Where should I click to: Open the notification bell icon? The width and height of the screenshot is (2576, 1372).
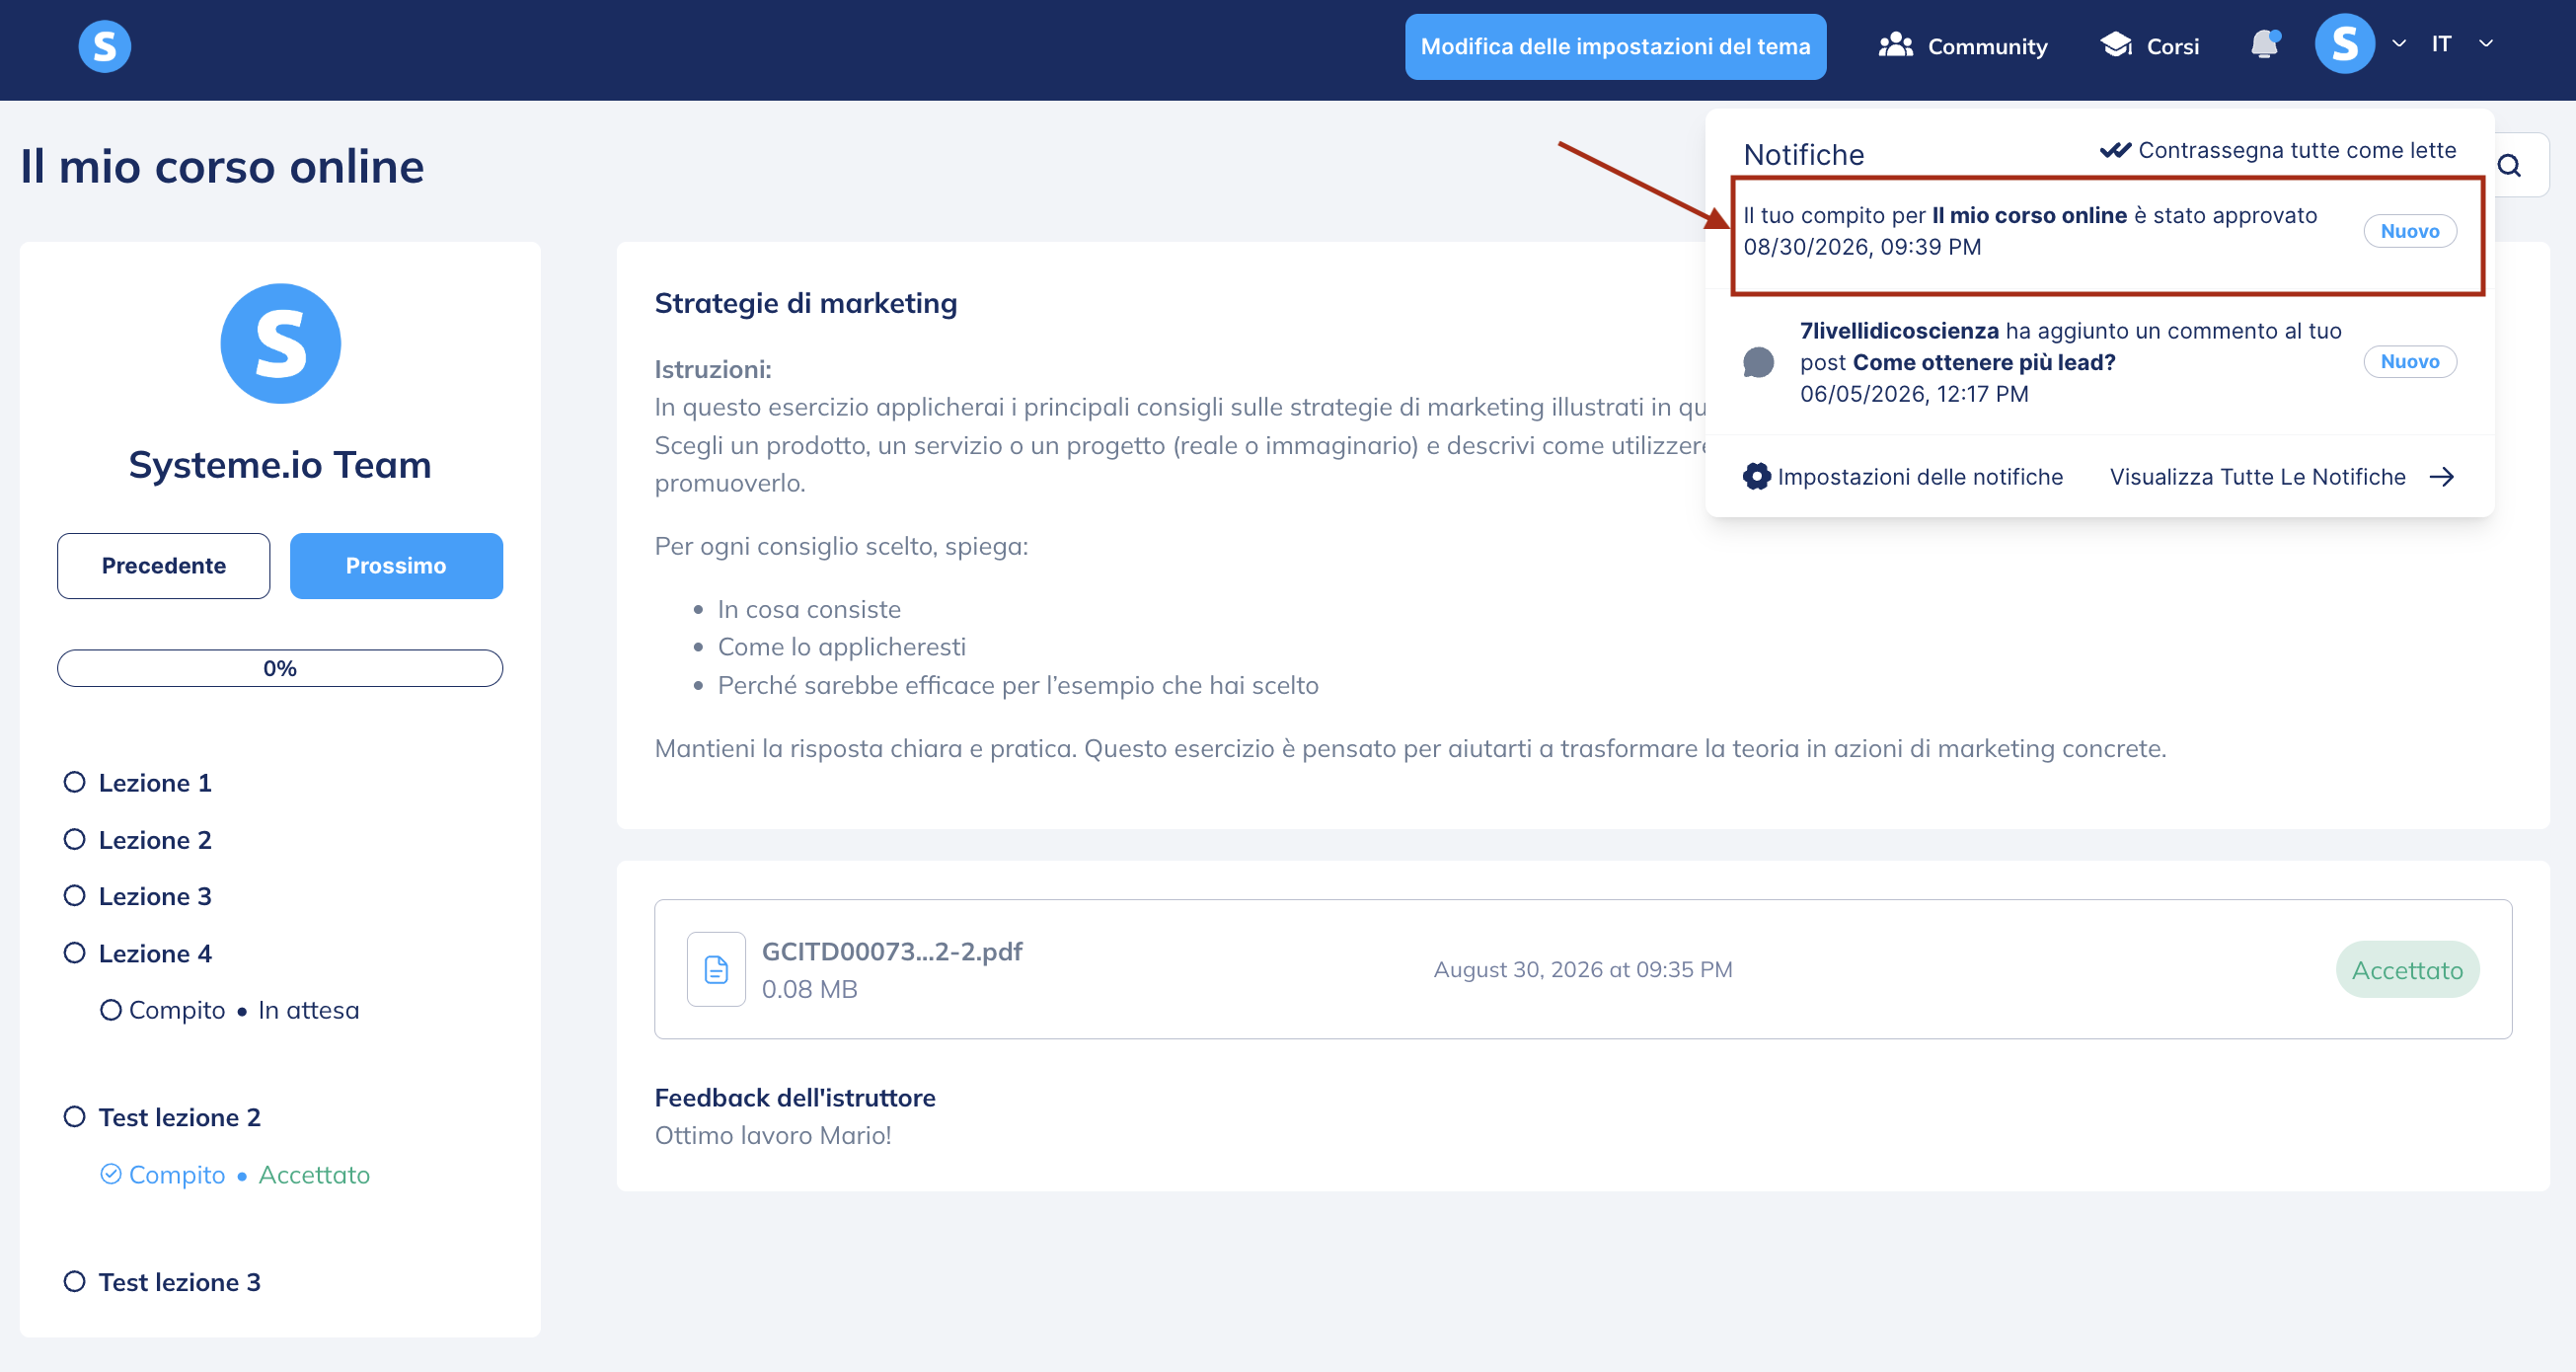(2264, 45)
